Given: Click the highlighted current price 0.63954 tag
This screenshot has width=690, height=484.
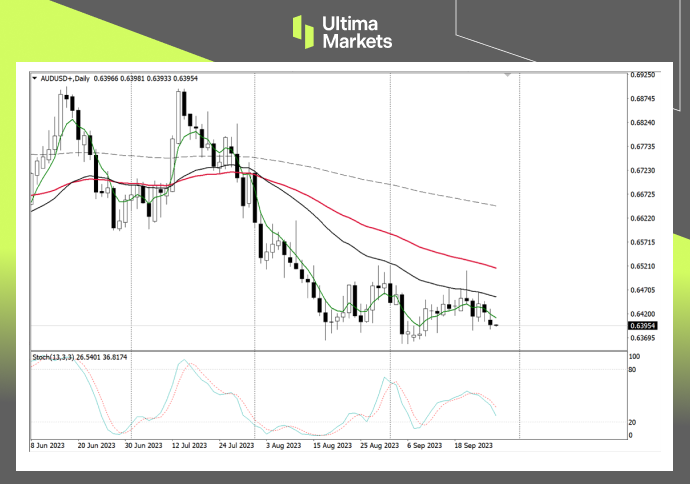Looking at the screenshot, I should (x=641, y=325).
